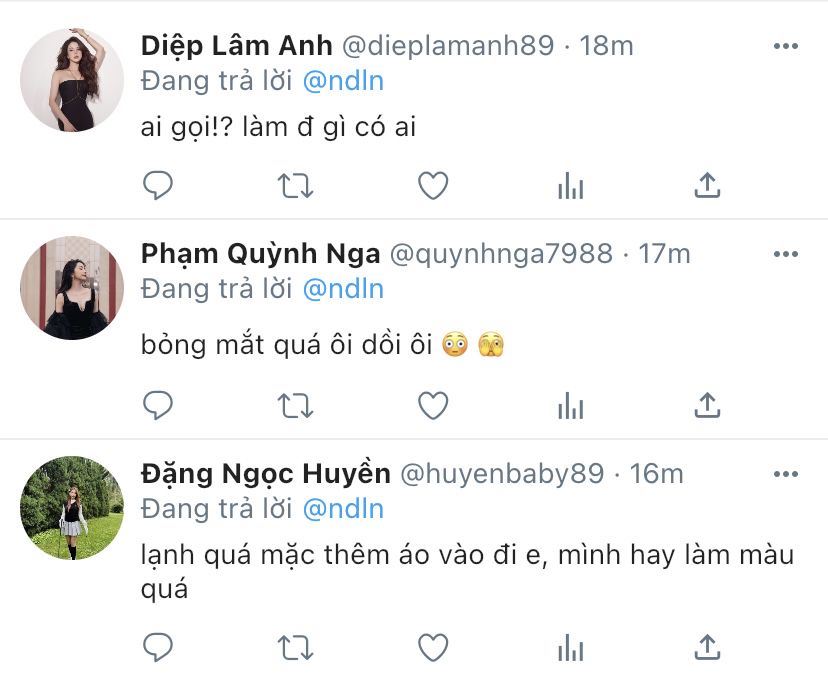Open more options on Diệp Lâm Anh's tweet
This screenshot has width=828, height=676.
[x=786, y=46]
